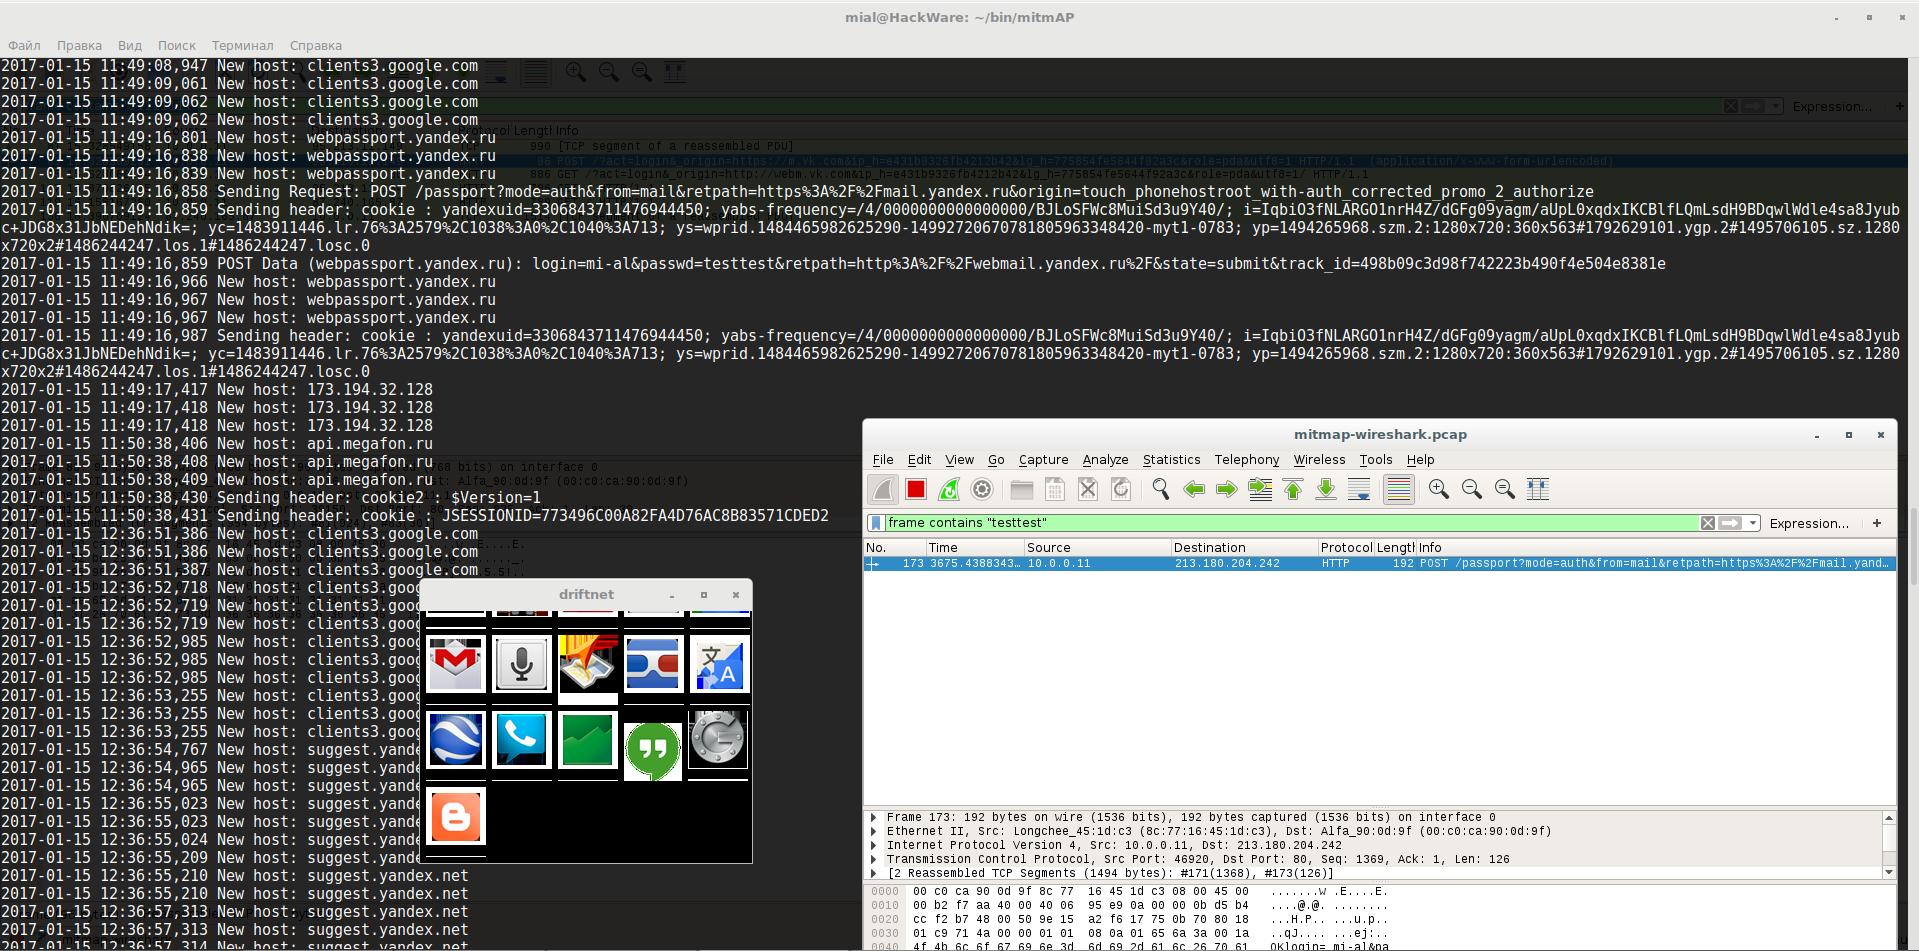The image size is (1919, 951).
Task: Open capture options gear icon
Action: point(982,489)
